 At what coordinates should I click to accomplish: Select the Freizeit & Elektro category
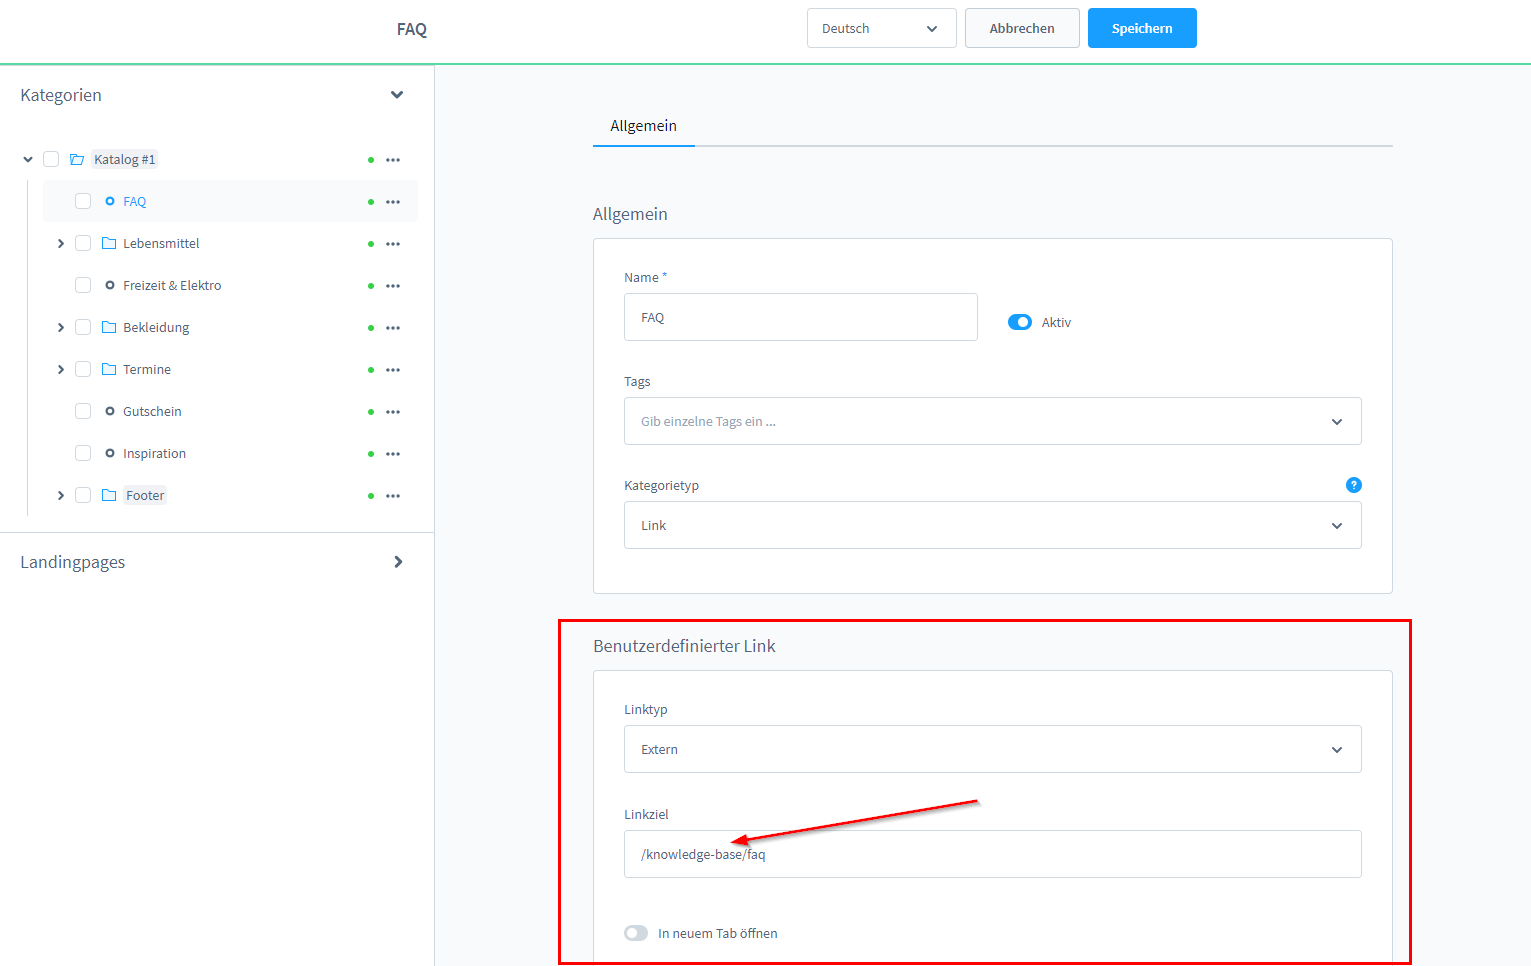(x=172, y=286)
